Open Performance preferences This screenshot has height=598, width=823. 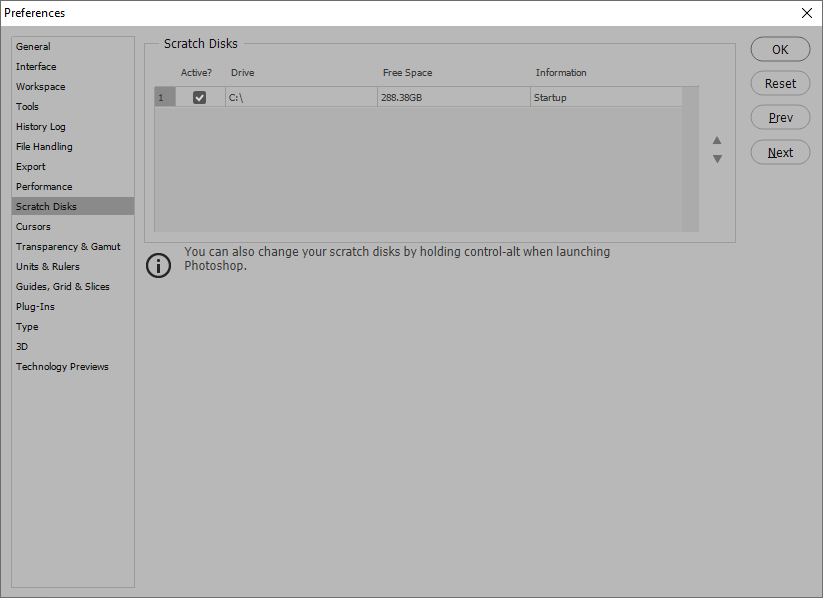click(x=72, y=186)
